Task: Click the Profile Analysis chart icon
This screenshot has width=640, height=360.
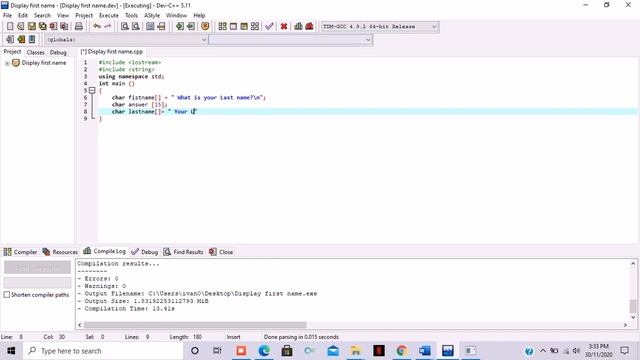Action: click(298, 27)
